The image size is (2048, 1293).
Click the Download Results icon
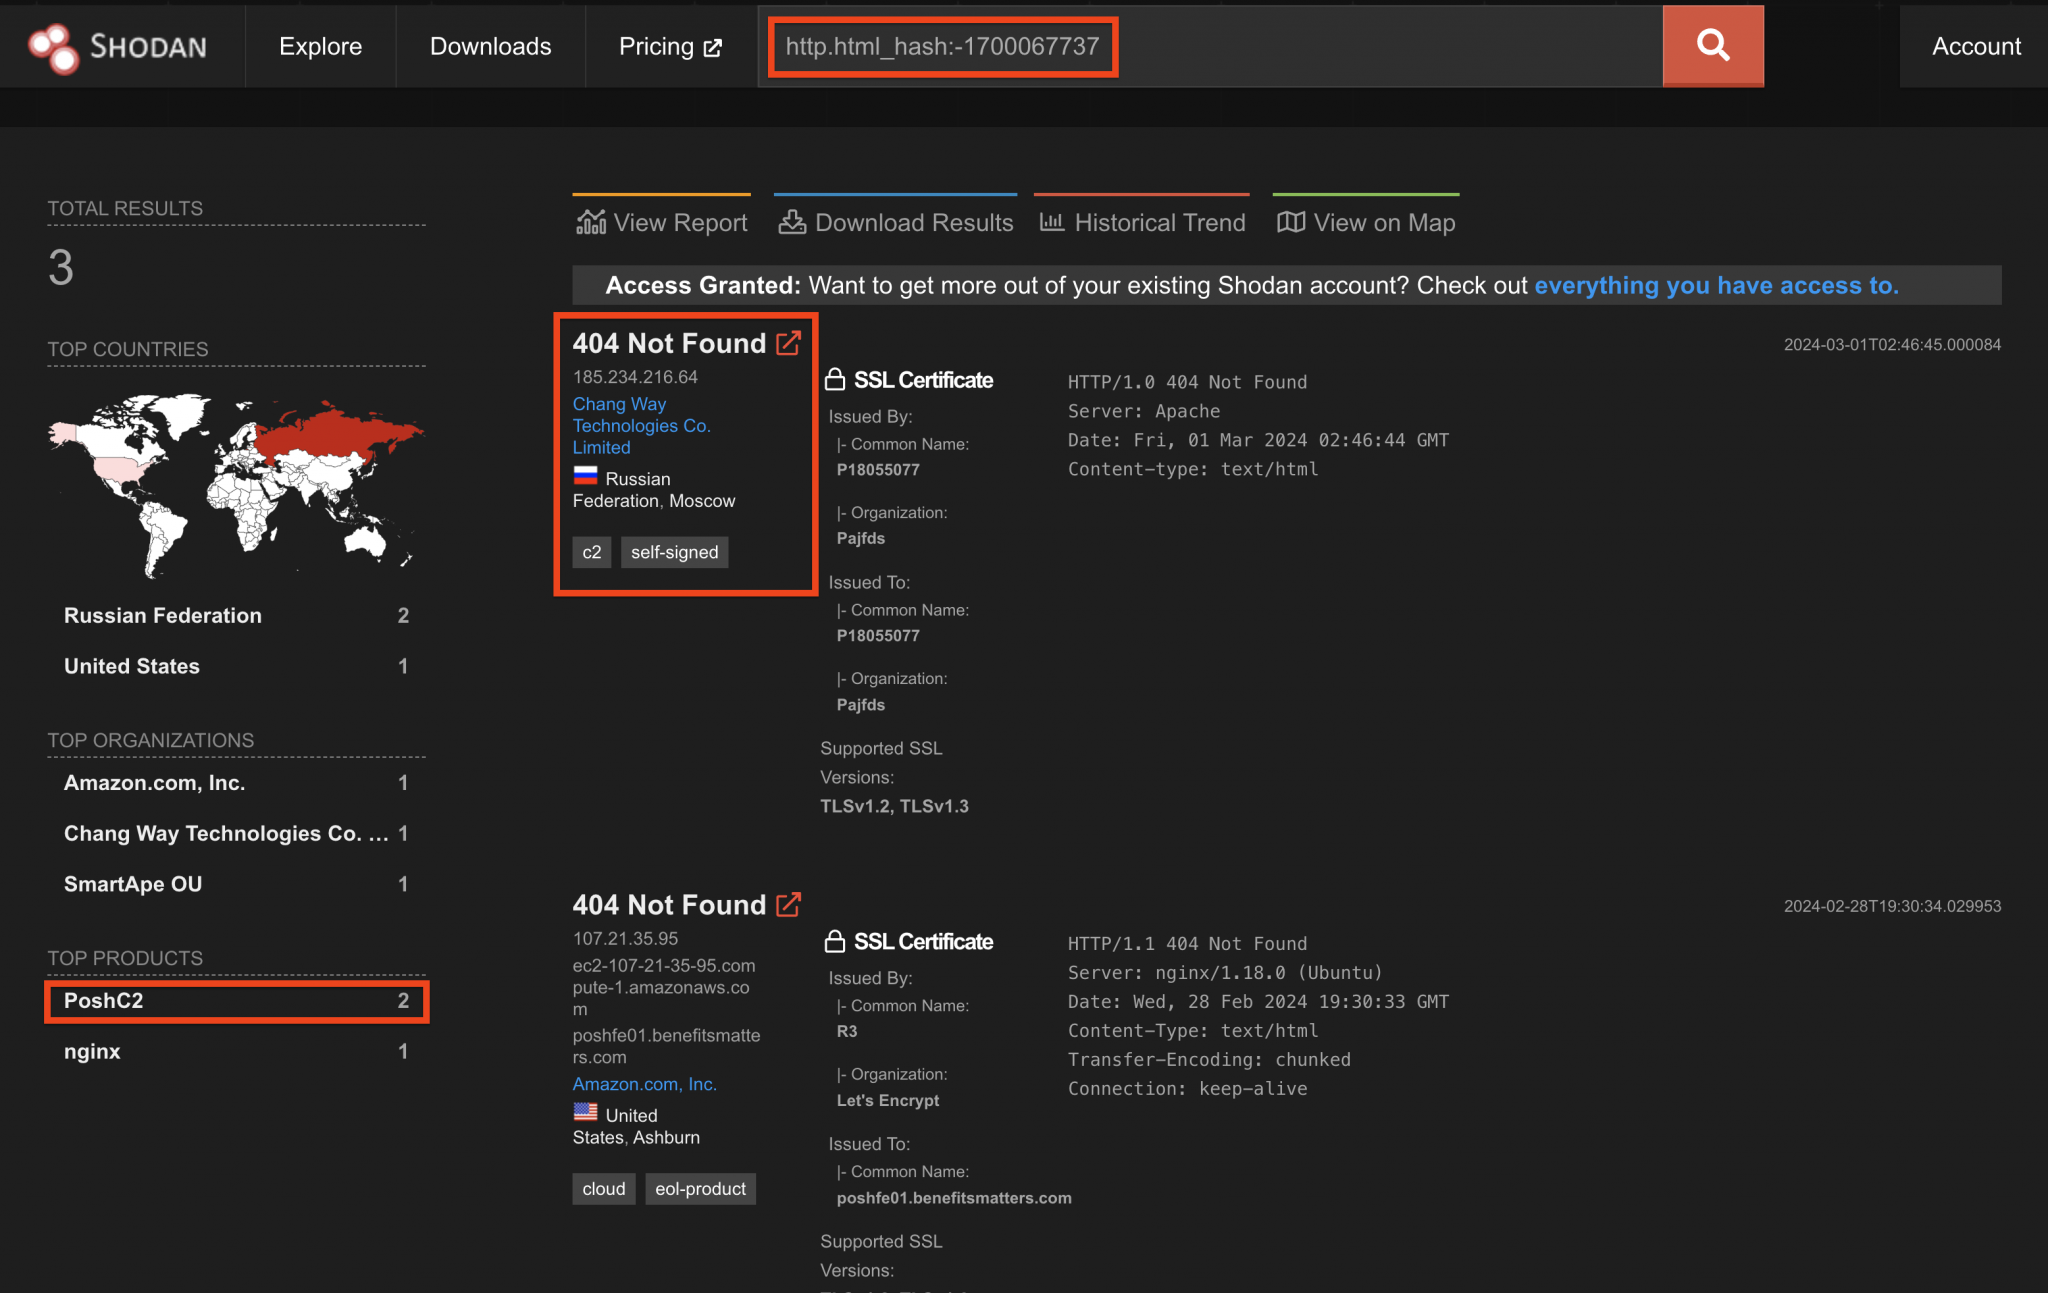[x=791, y=221]
